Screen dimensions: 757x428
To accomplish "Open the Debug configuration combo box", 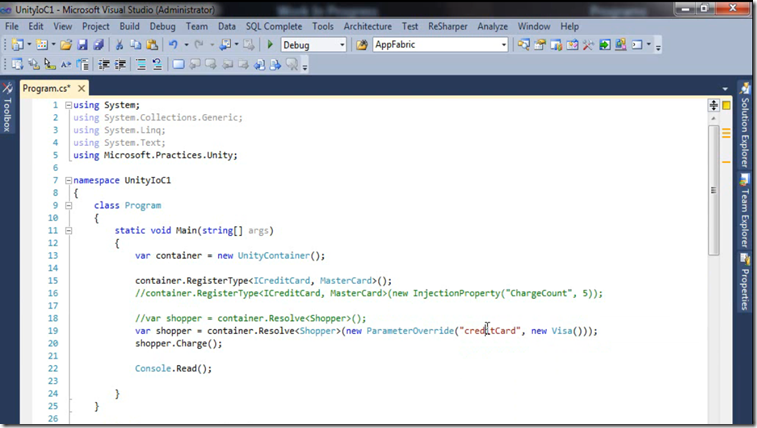I will 313,45.
